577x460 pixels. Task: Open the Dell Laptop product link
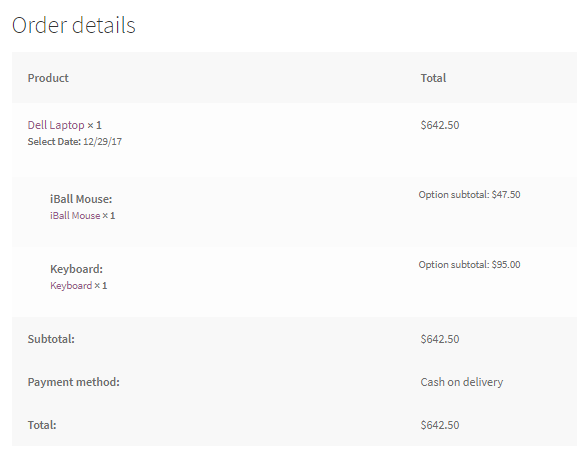tap(56, 125)
